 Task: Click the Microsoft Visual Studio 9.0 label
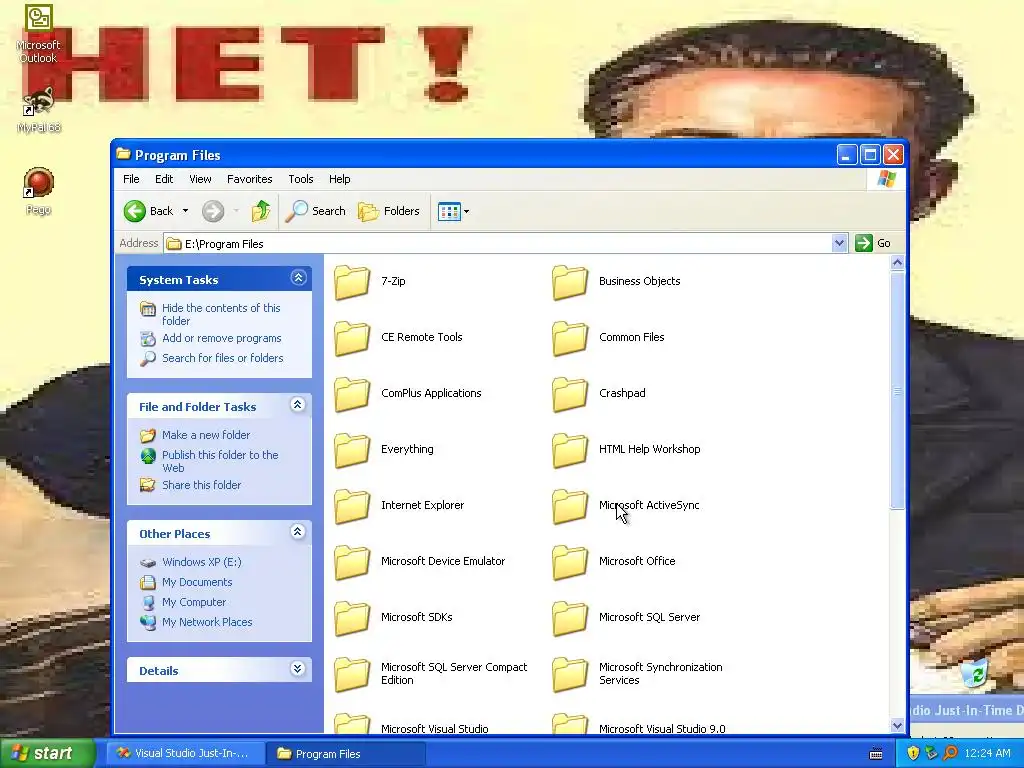(662, 728)
